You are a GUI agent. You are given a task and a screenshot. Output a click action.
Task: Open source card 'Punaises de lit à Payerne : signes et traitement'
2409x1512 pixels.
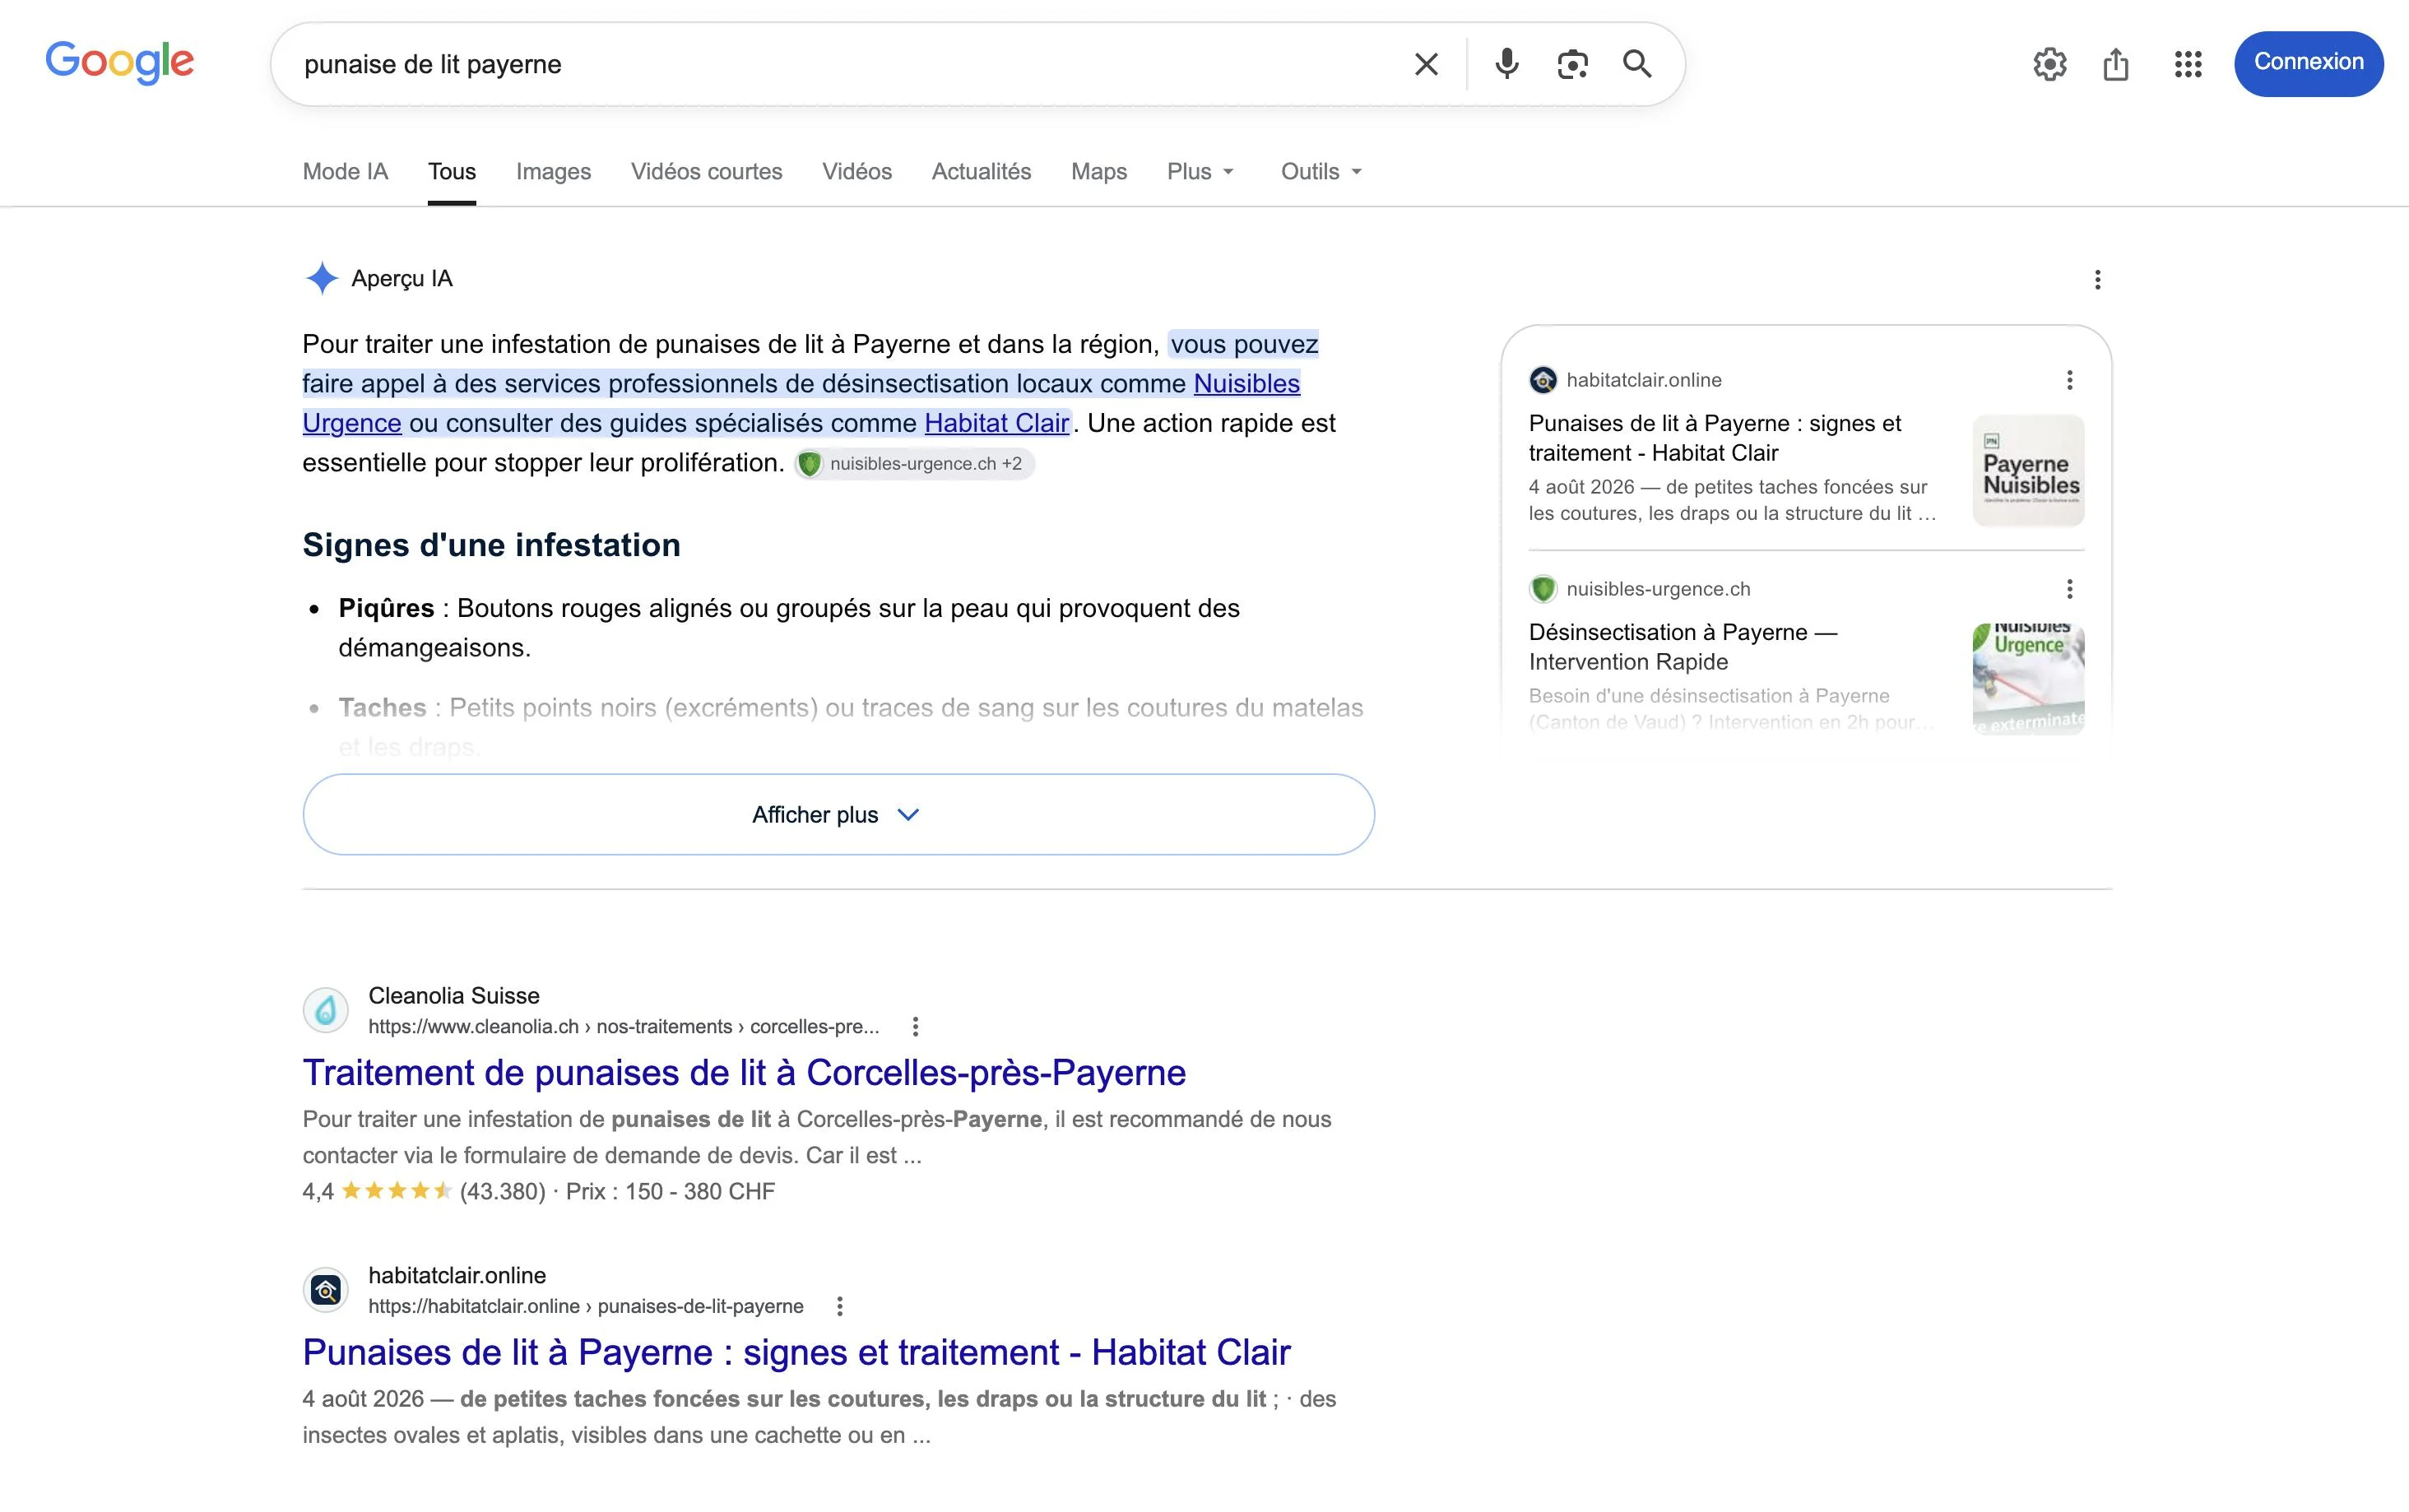point(1714,438)
